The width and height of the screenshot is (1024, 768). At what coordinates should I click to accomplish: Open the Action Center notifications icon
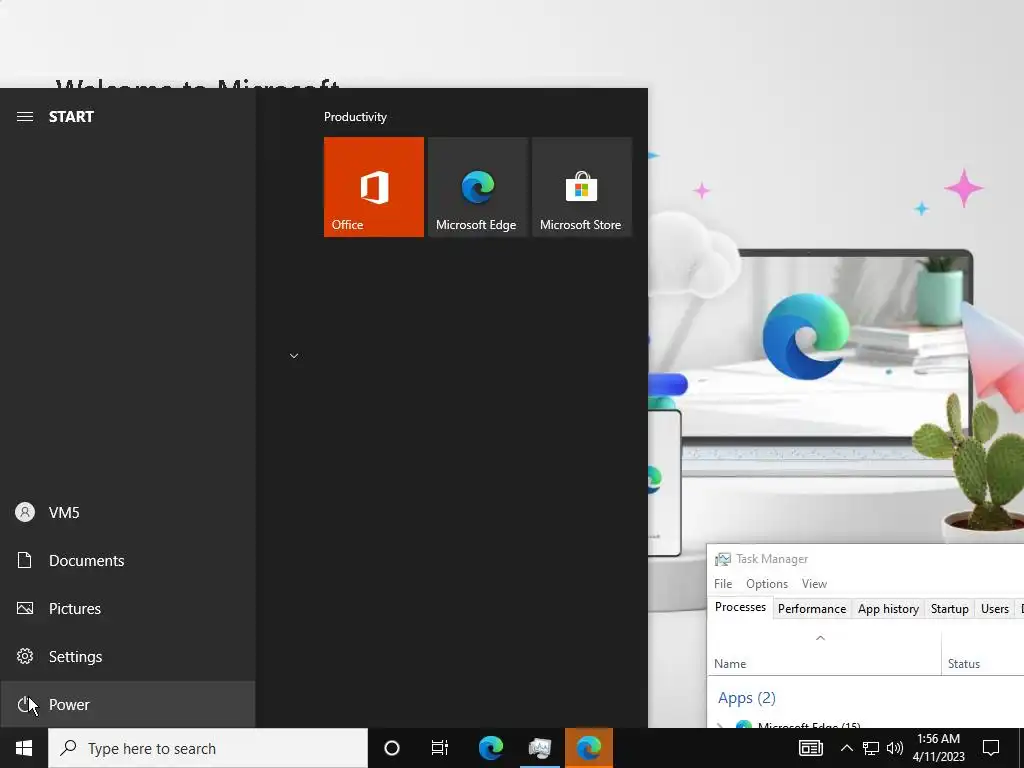[991, 748]
